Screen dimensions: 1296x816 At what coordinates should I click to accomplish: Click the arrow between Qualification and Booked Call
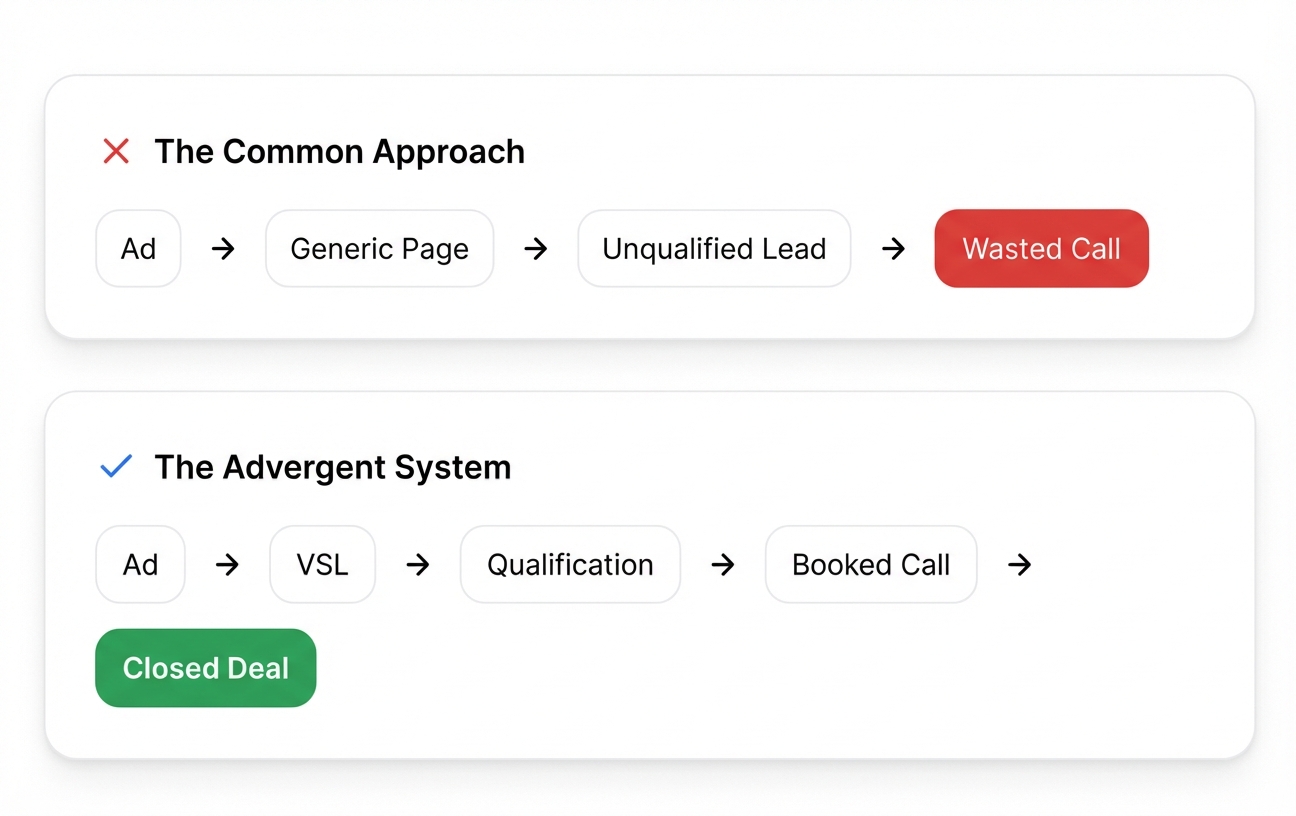pos(722,565)
